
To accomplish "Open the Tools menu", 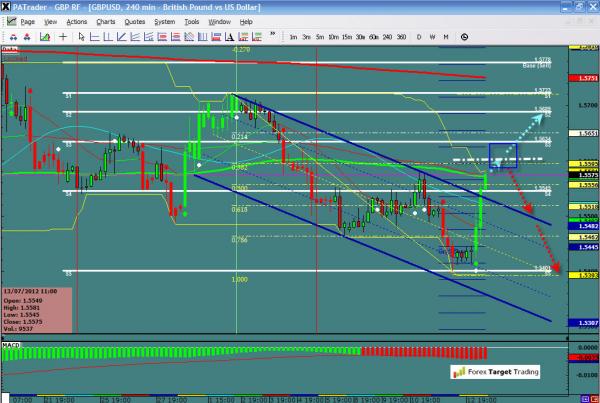I will (192, 21).
